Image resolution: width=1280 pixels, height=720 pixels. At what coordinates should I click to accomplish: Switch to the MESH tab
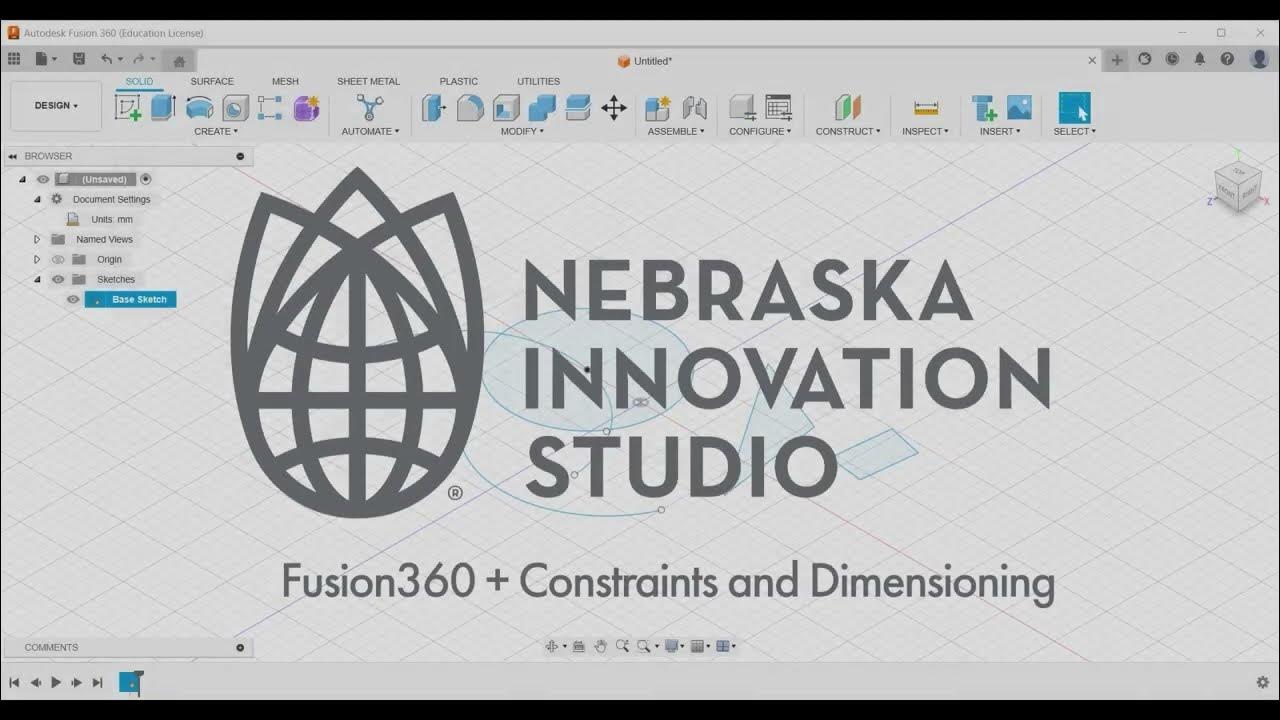point(285,82)
